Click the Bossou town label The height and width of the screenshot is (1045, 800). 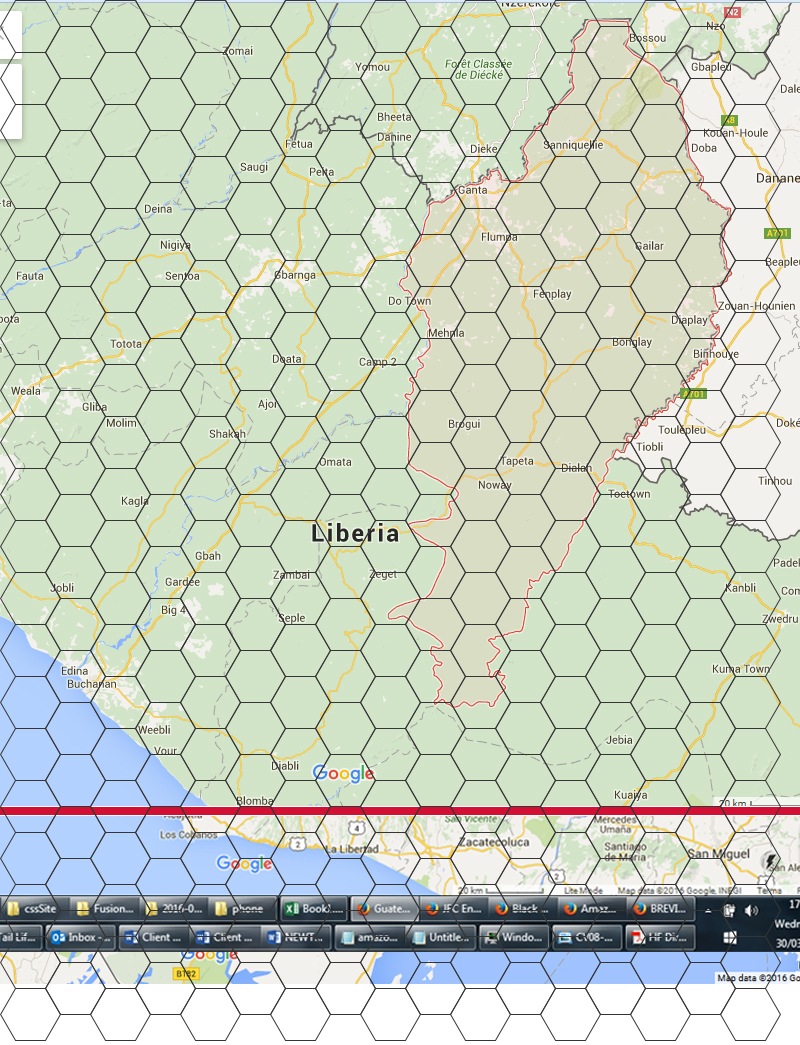click(x=647, y=38)
